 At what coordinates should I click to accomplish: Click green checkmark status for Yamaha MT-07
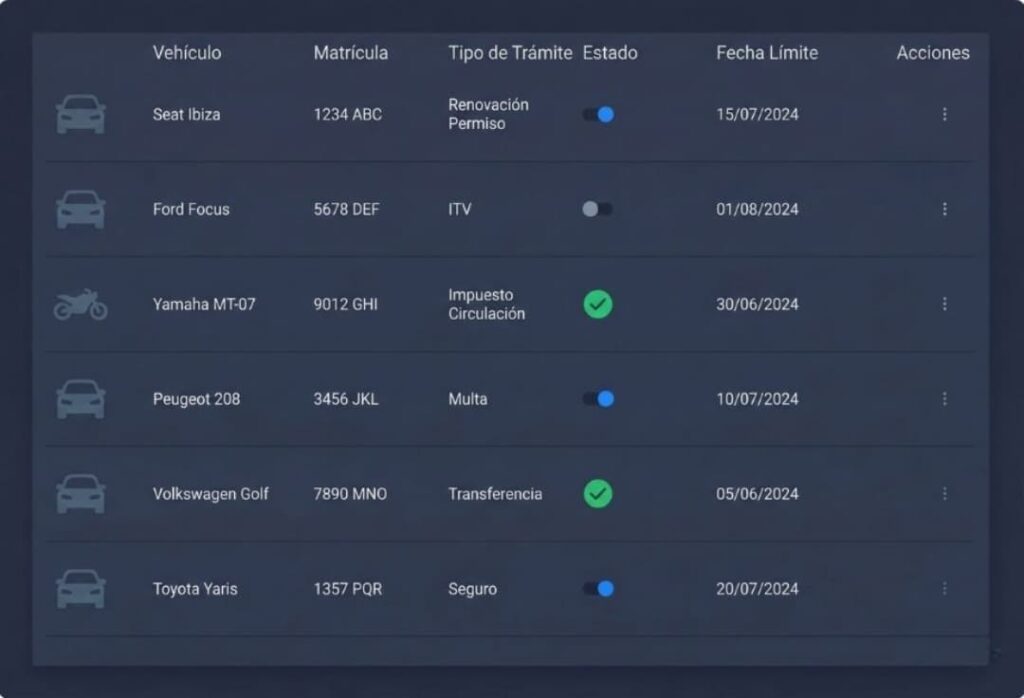(598, 304)
